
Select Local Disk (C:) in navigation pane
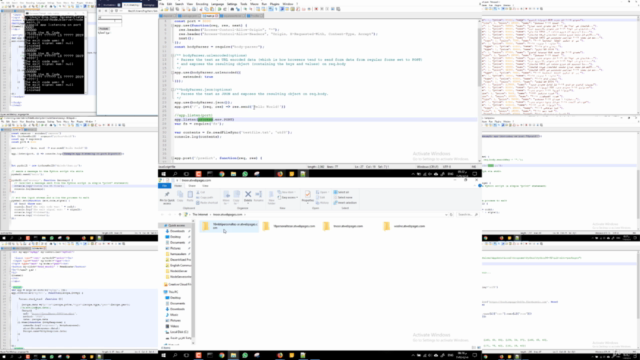(178, 332)
